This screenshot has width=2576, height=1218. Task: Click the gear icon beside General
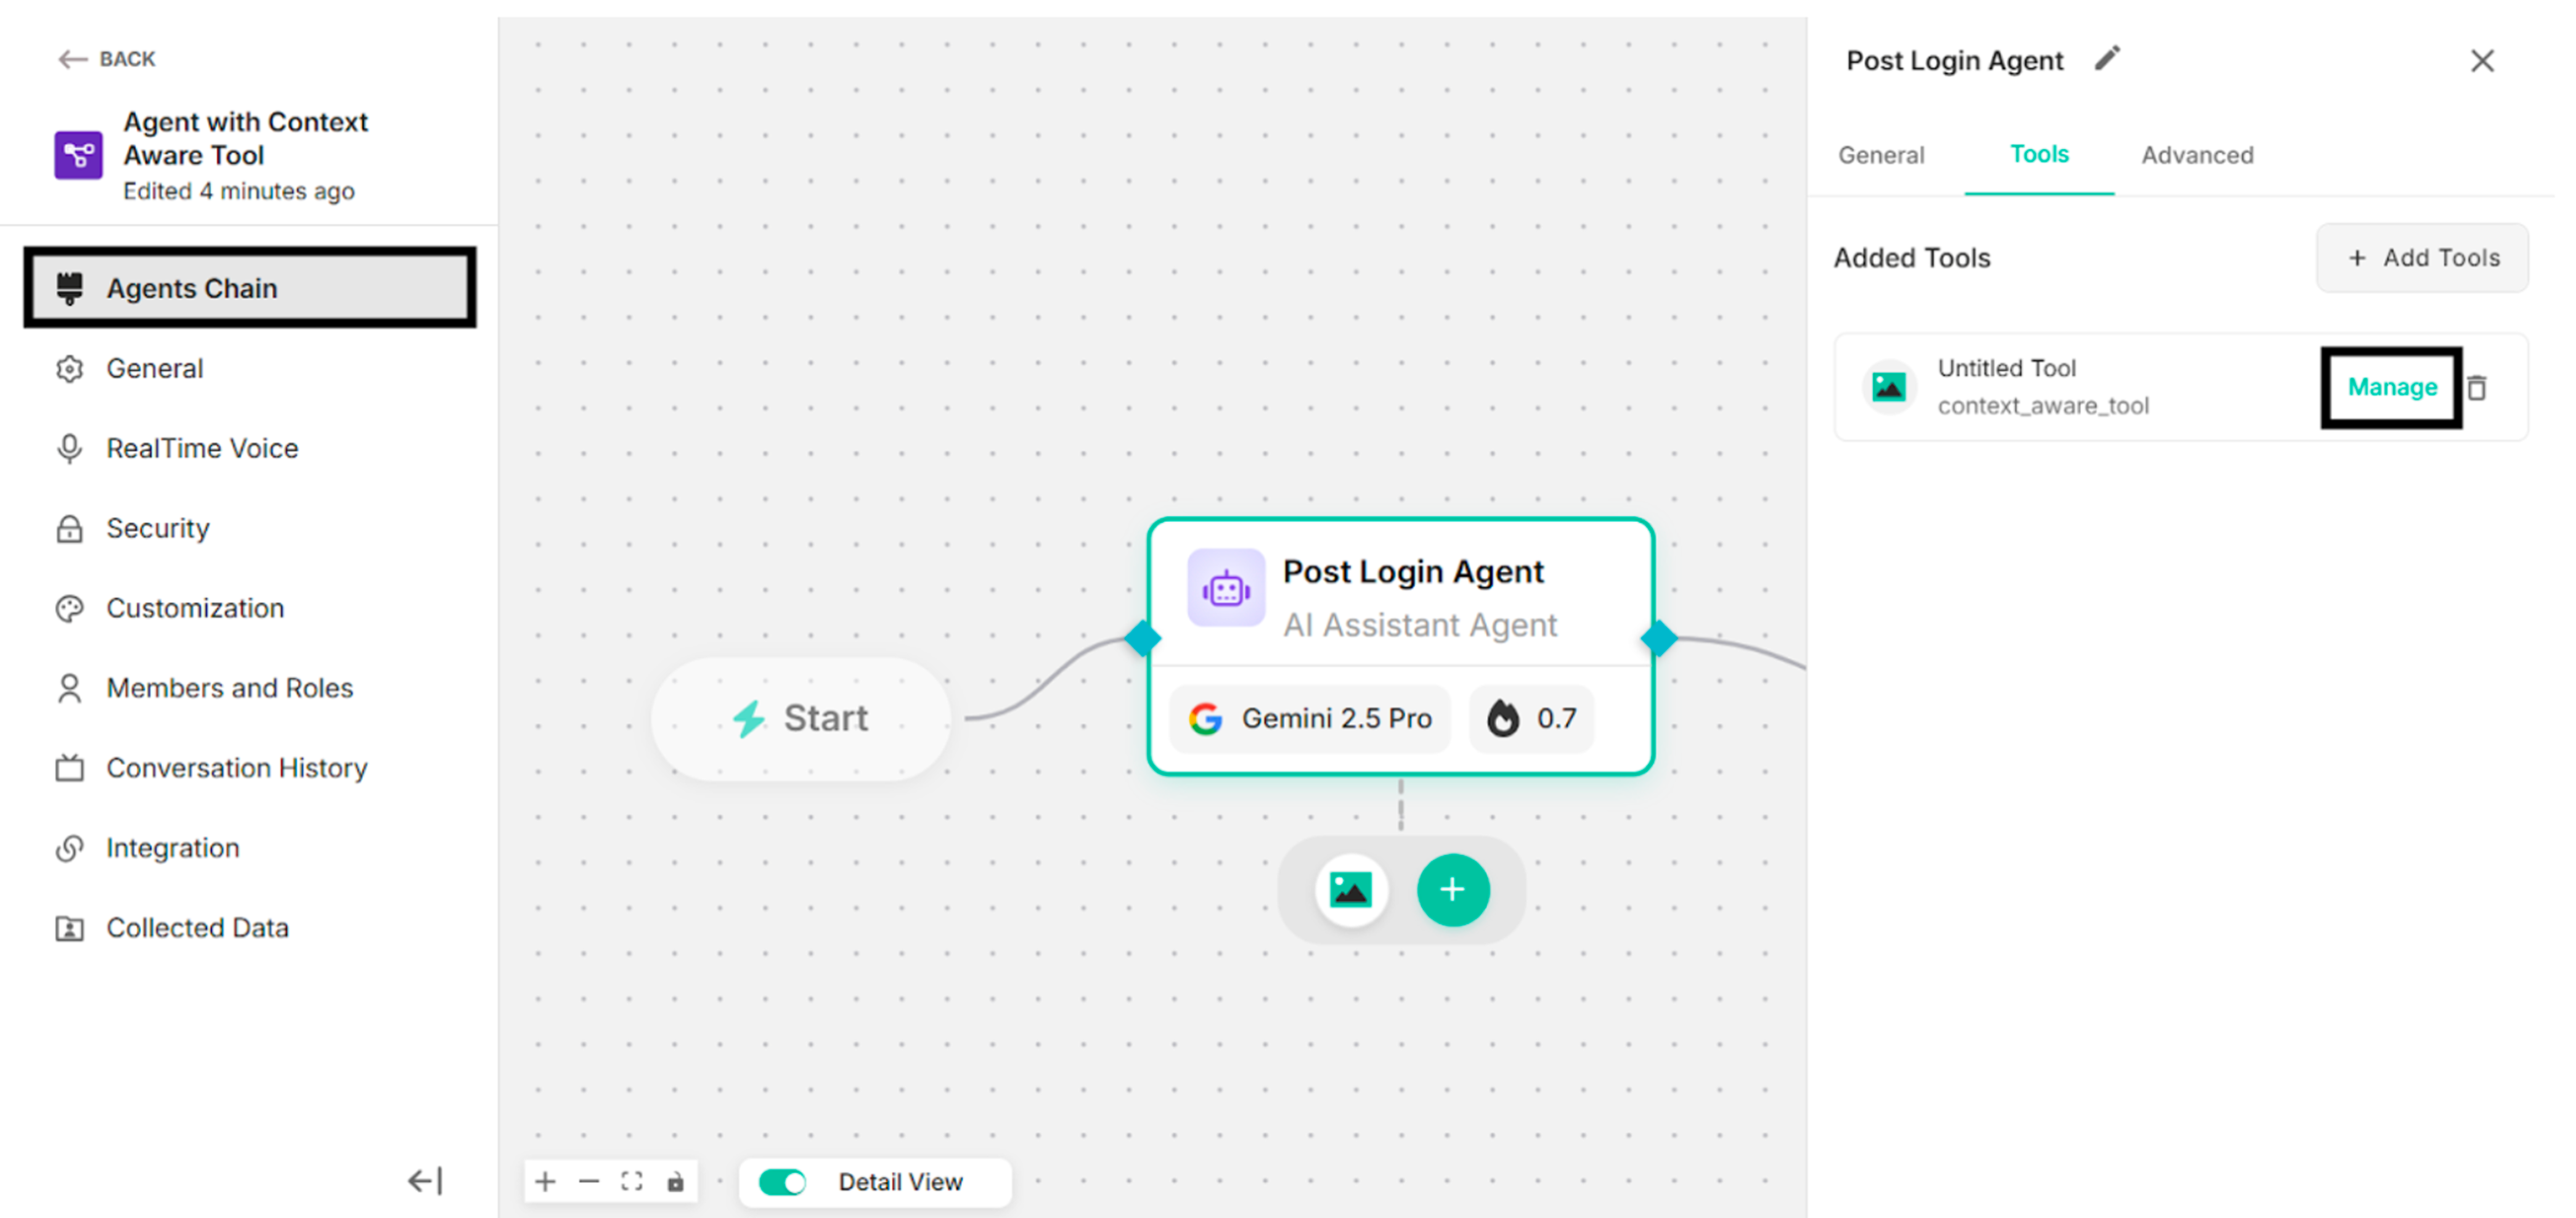[x=69, y=368]
